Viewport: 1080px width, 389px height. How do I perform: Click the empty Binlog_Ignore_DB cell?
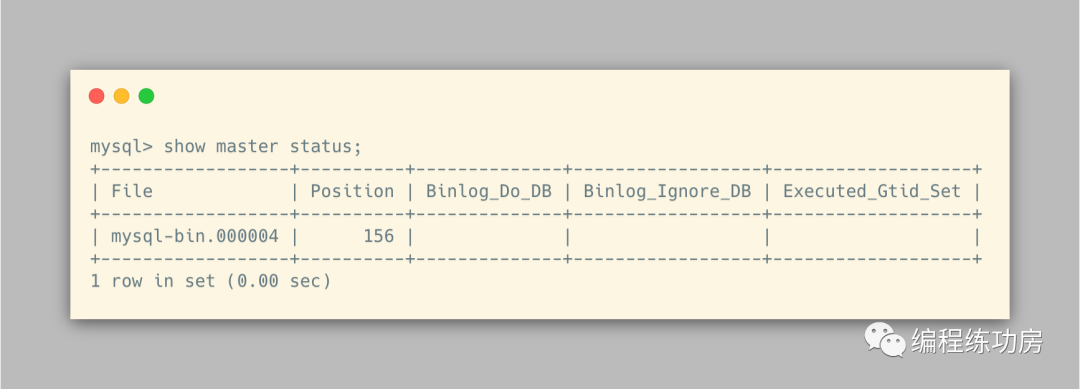click(x=667, y=237)
